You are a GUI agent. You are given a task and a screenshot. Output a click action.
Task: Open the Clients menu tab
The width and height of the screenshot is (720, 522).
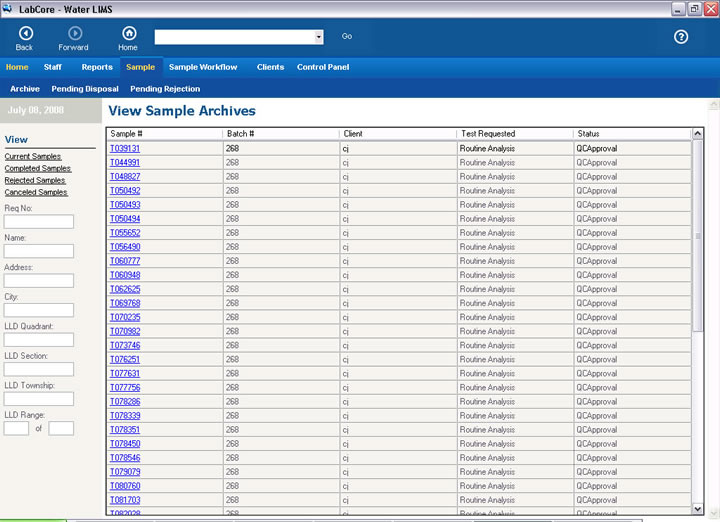pos(270,67)
